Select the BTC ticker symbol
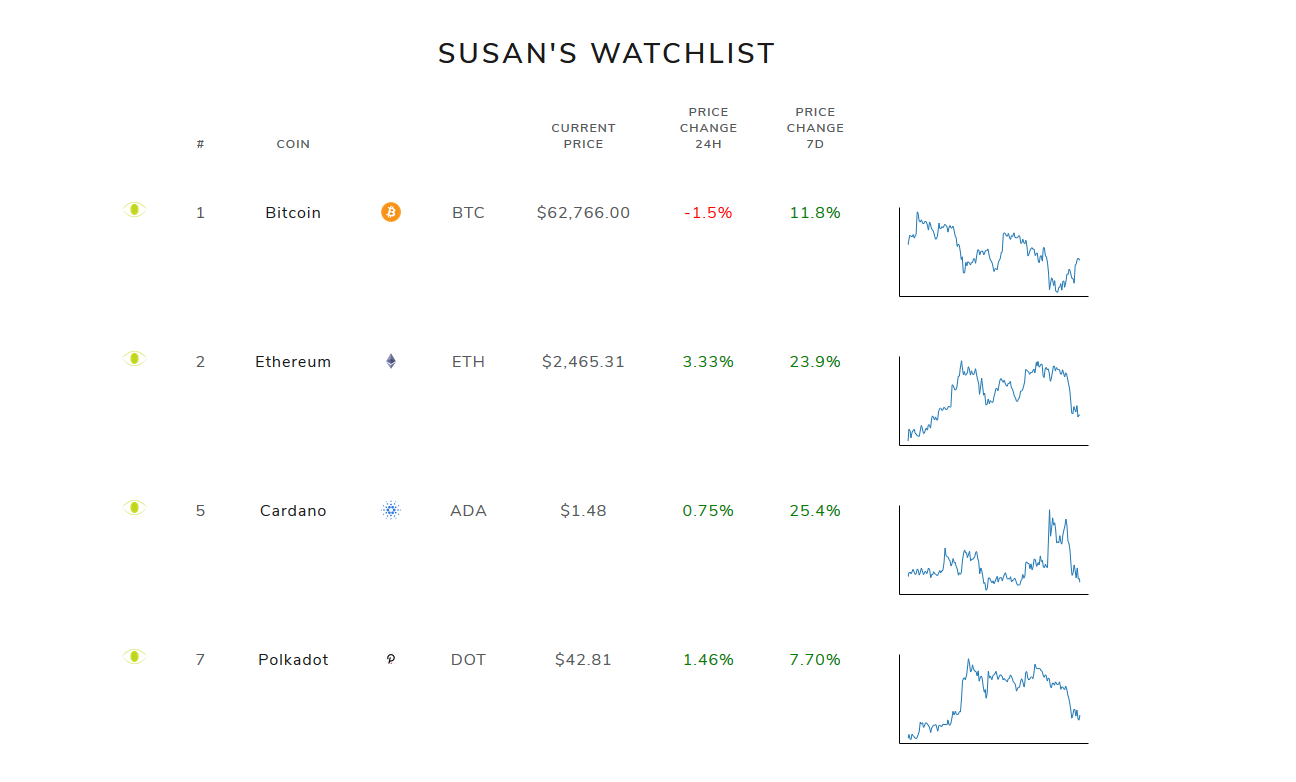The width and height of the screenshot is (1296, 782). (467, 212)
